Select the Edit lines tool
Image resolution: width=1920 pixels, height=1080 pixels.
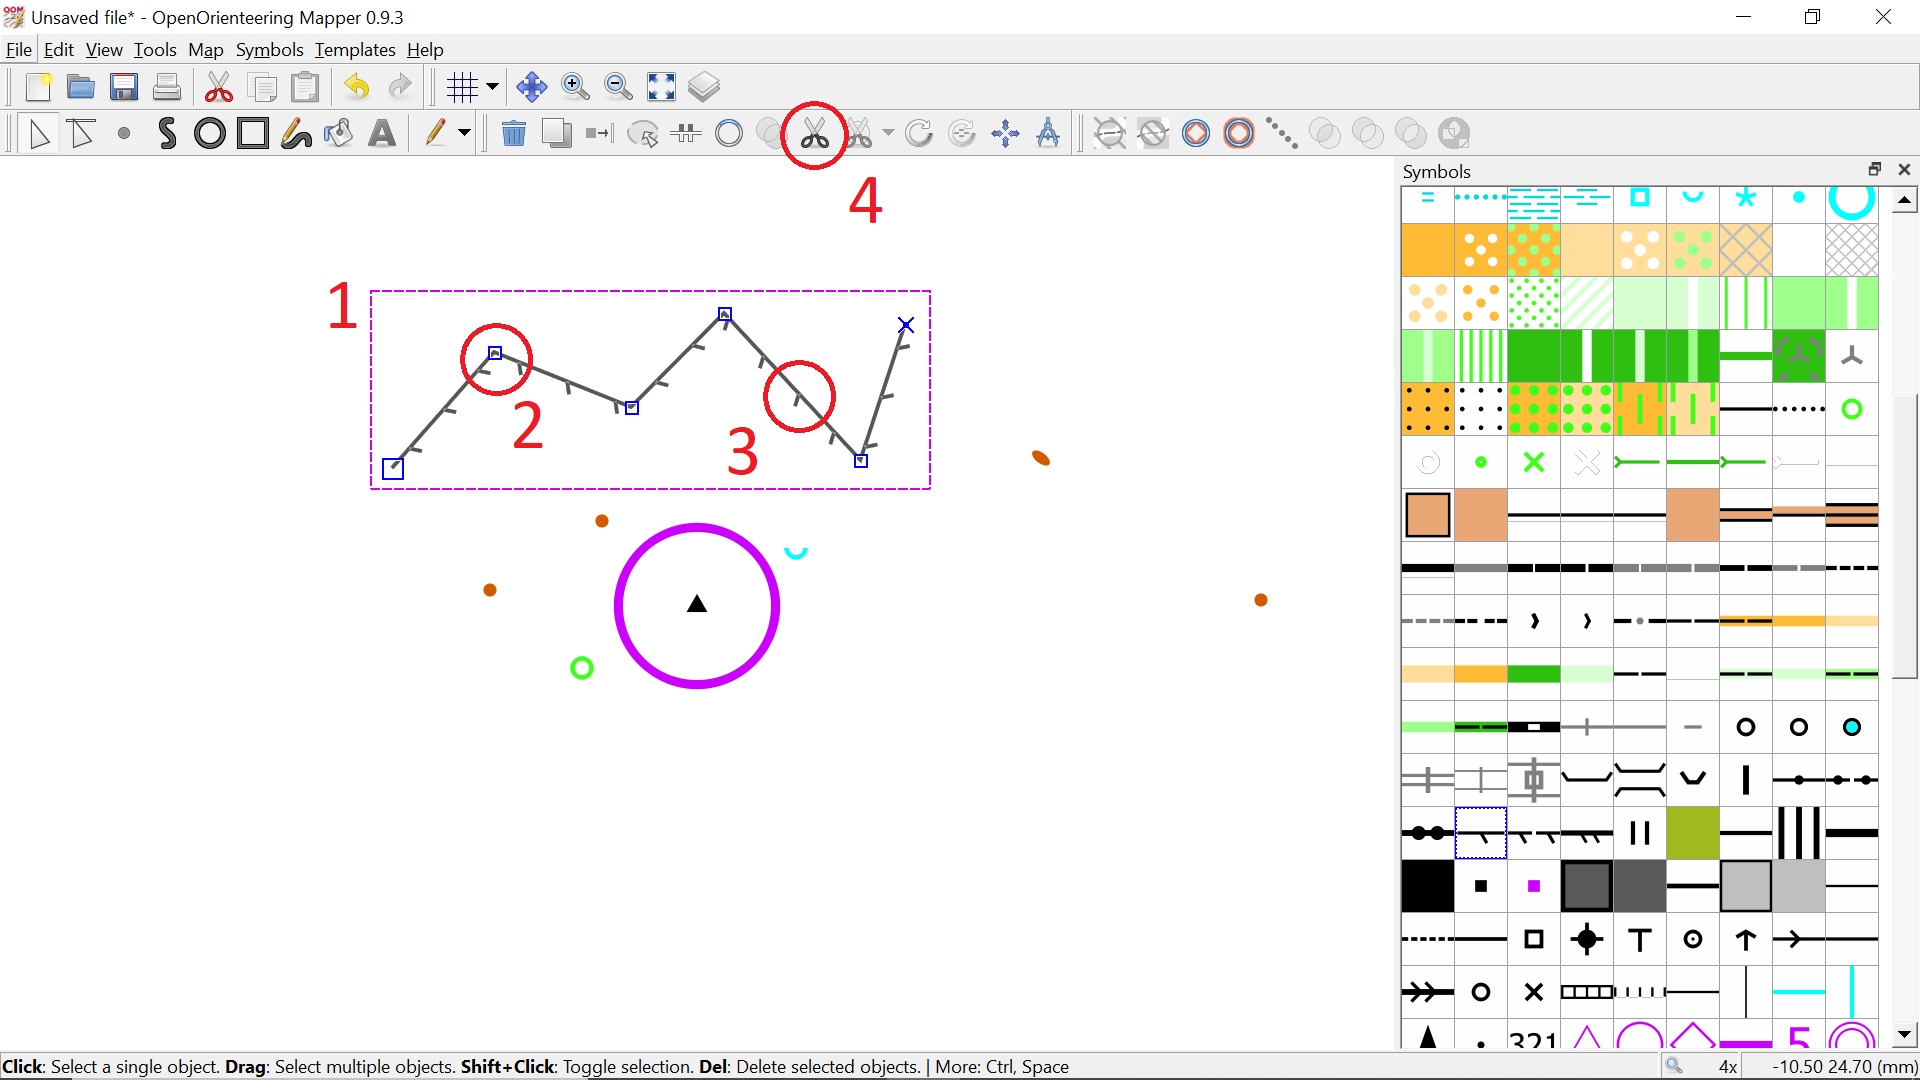pos(82,134)
